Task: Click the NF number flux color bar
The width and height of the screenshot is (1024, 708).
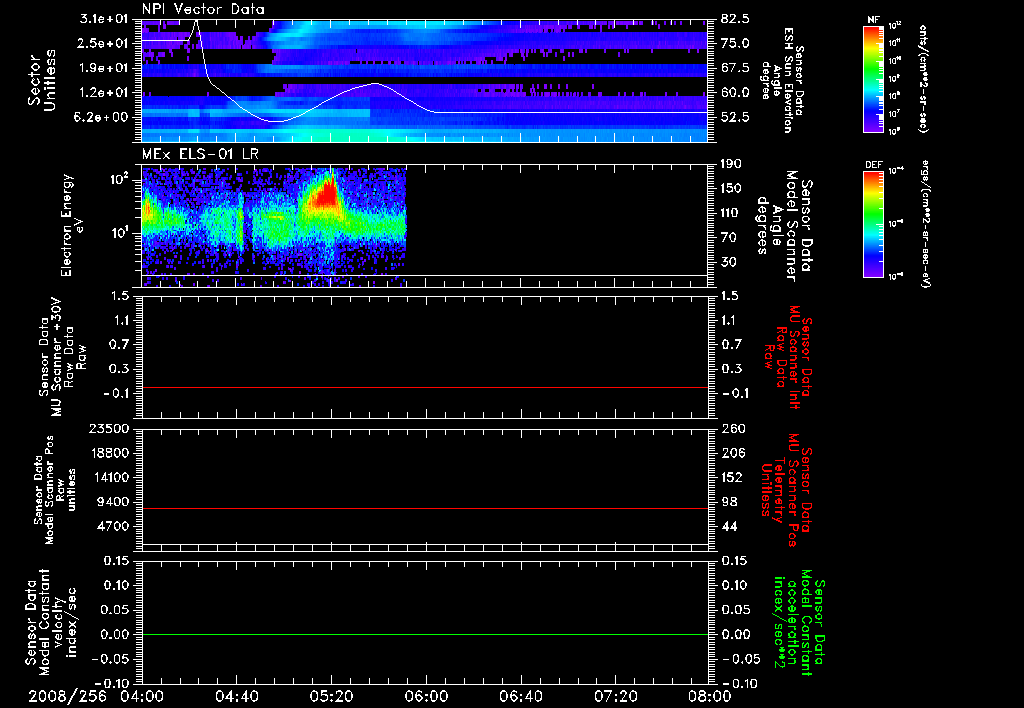Action: (874, 78)
